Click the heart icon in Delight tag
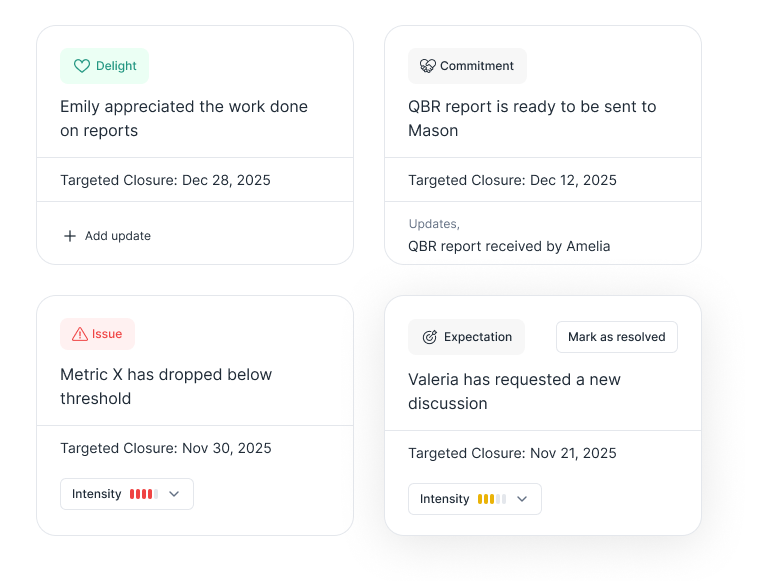 pyautogui.click(x=82, y=66)
